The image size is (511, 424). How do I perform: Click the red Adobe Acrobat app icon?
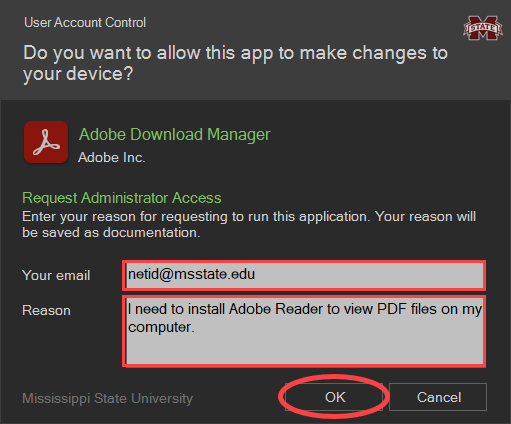[46, 142]
